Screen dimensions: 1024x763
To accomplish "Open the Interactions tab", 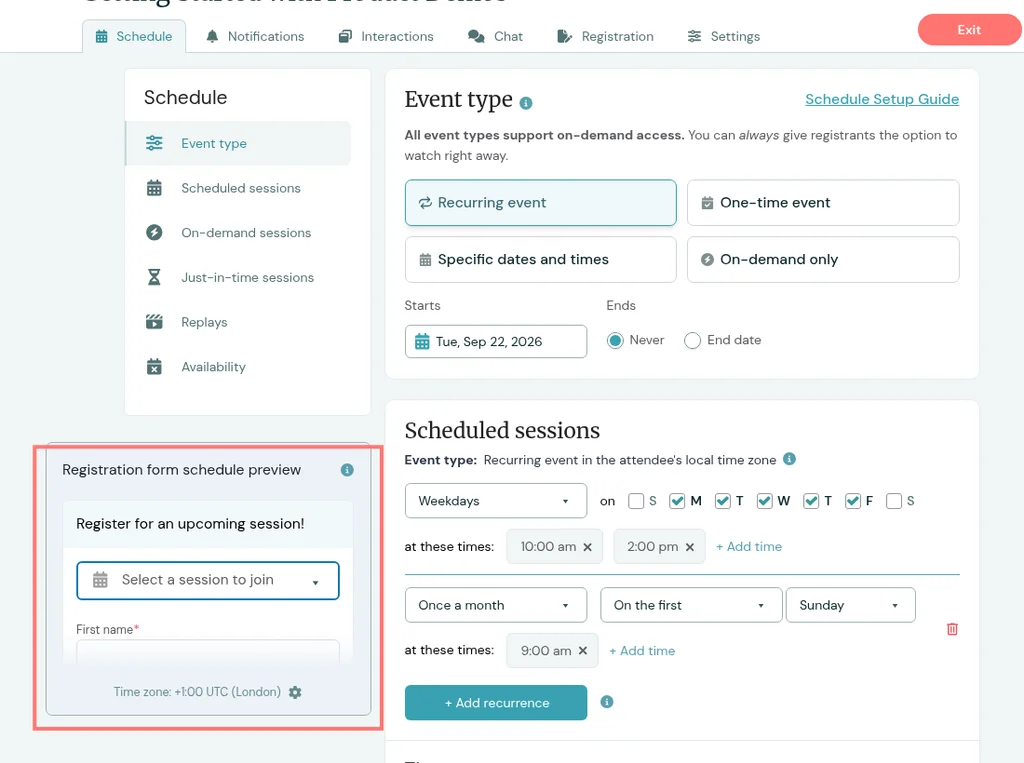I will click(x=386, y=37).
